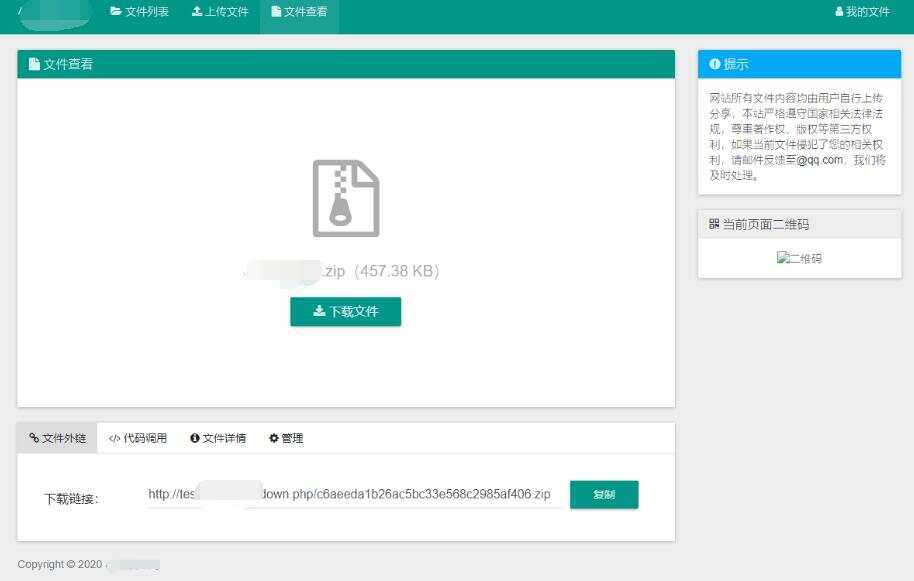Click the QR grid icon beside 当前页面二维码
914x581 pixels.
(x=712, y=224)
